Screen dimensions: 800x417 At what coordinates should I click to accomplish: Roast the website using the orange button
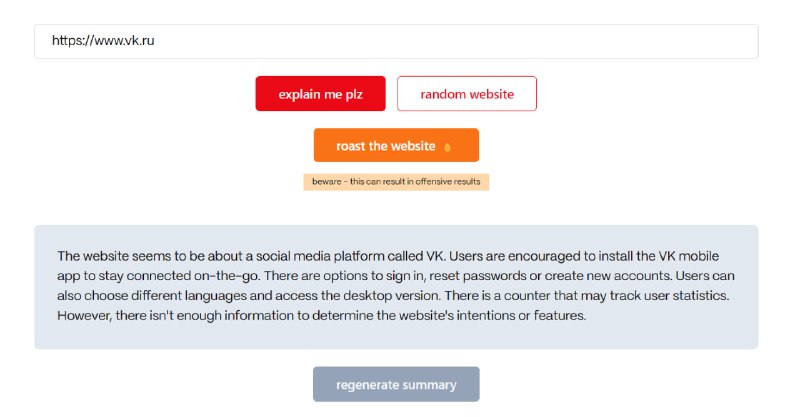click(x=396, y=145)
